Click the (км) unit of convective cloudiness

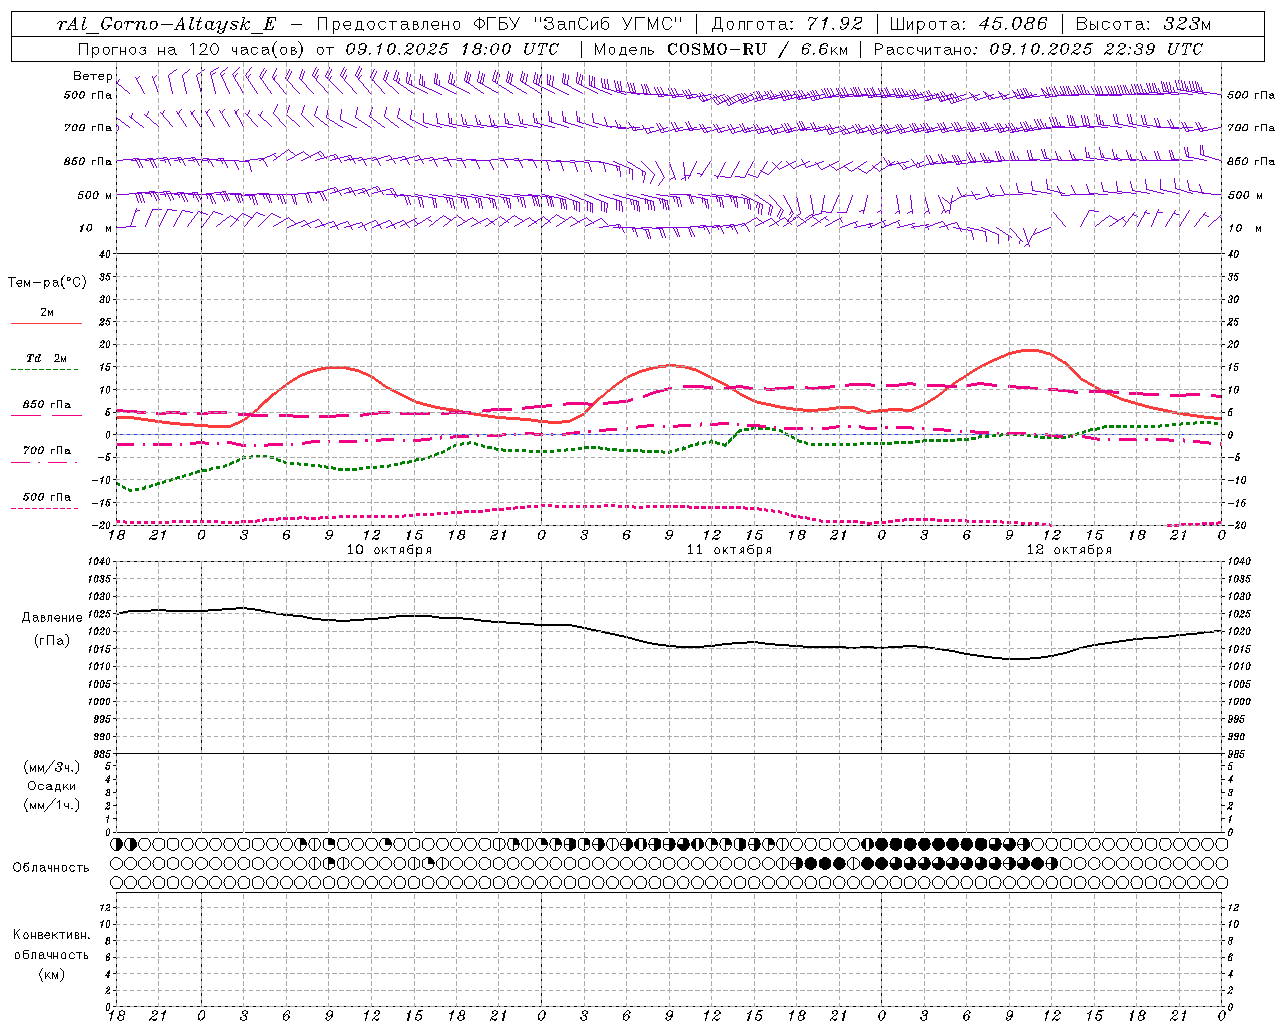(x=51, y=974)
